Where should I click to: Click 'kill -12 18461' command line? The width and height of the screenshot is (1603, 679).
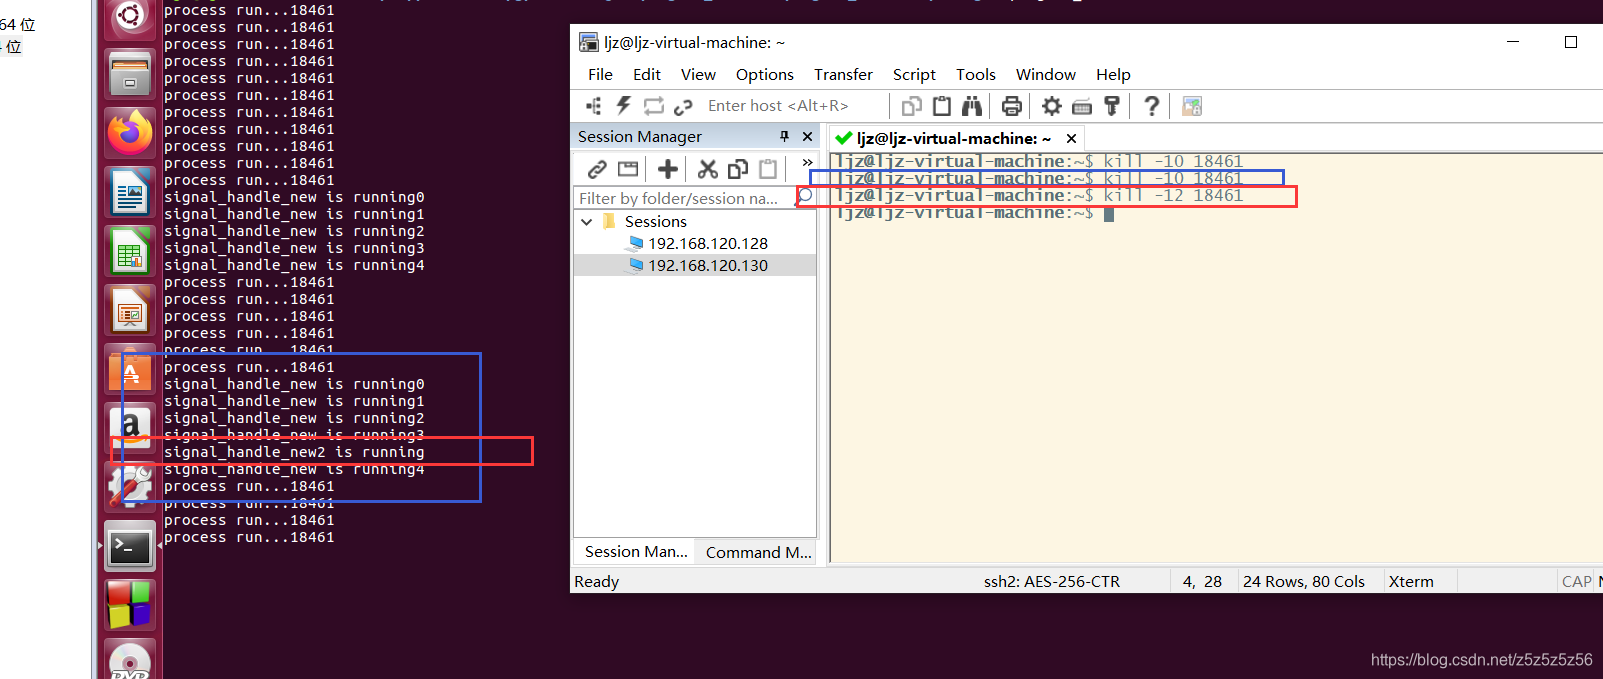[1173, 196]
